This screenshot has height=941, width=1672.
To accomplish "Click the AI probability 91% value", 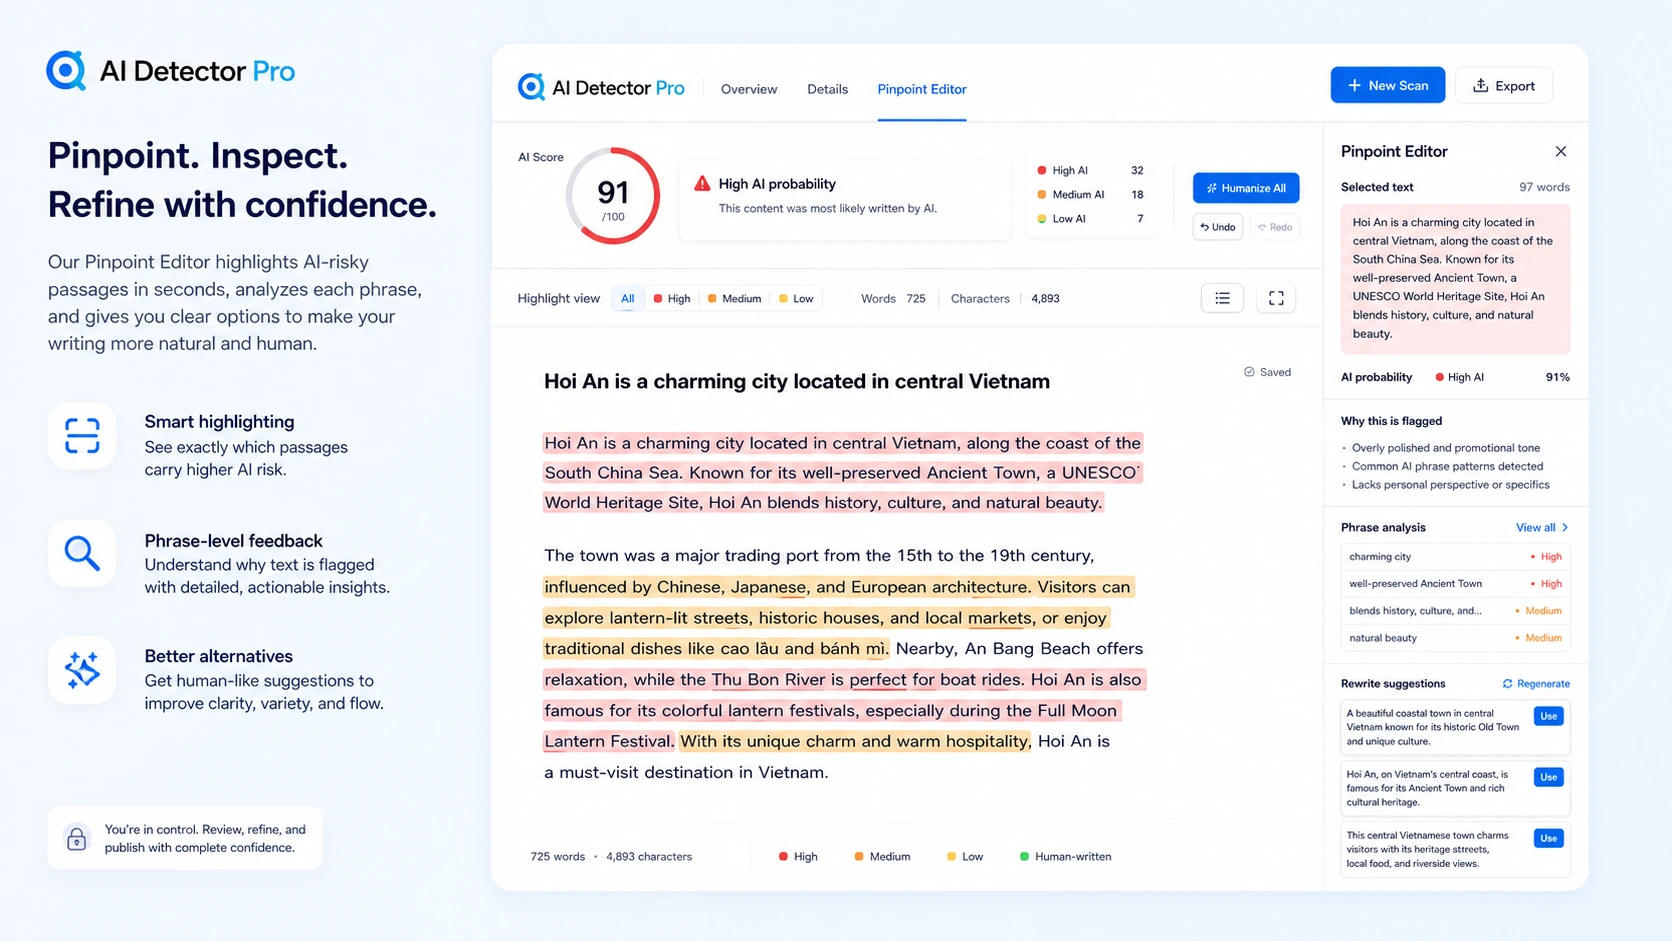I will tap(1557, 377).
